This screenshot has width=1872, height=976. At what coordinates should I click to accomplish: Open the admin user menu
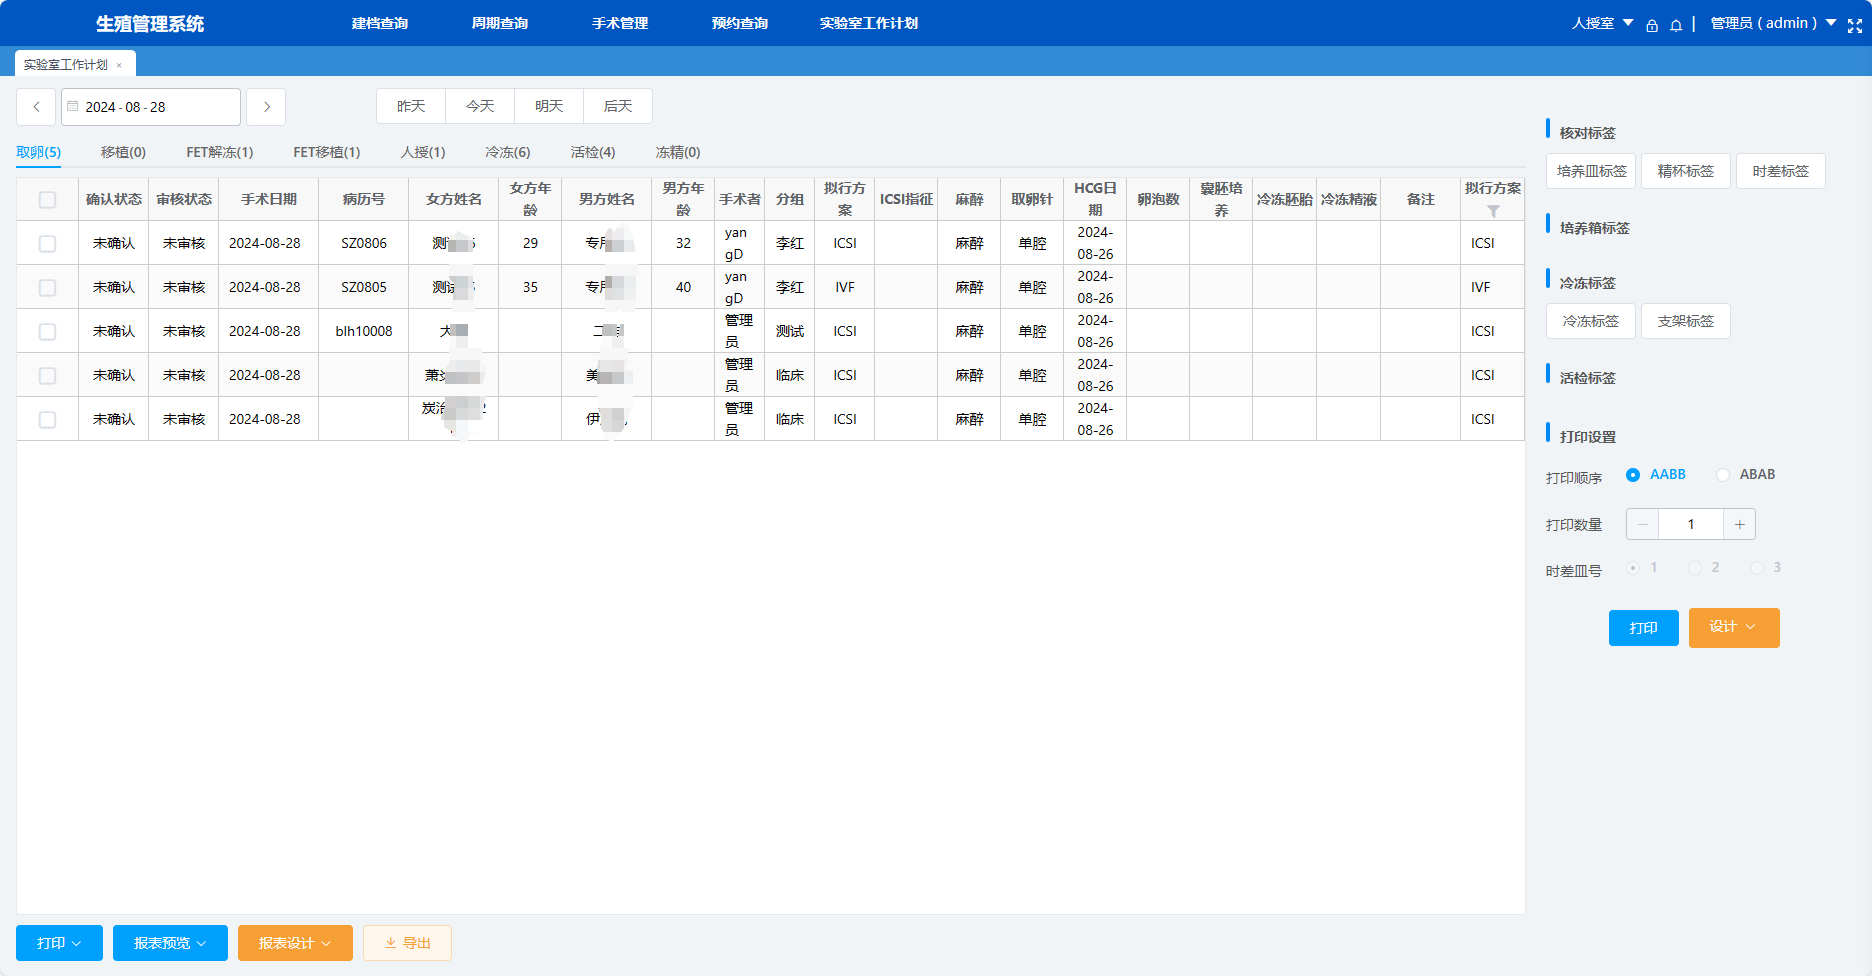(1772, 23)
